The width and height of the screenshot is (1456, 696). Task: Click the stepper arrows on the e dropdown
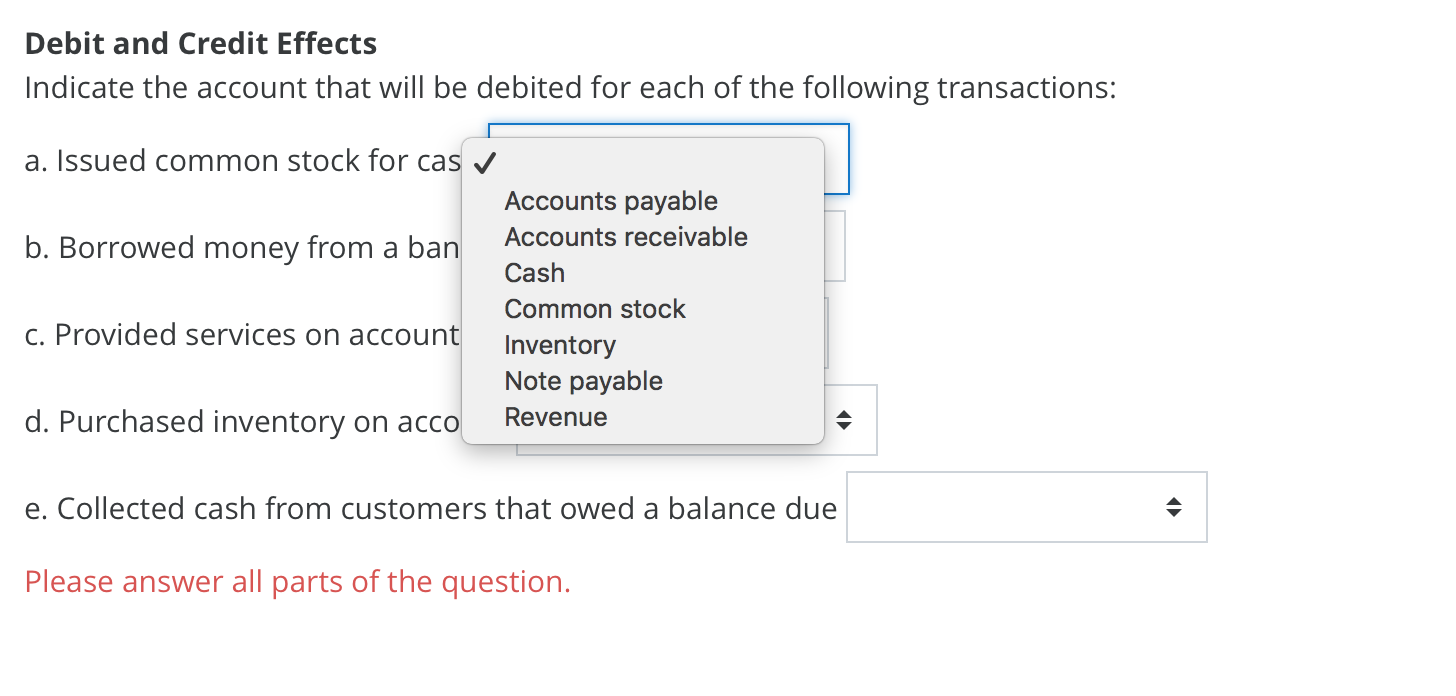pyautogui.click(x=1172, y=507)
